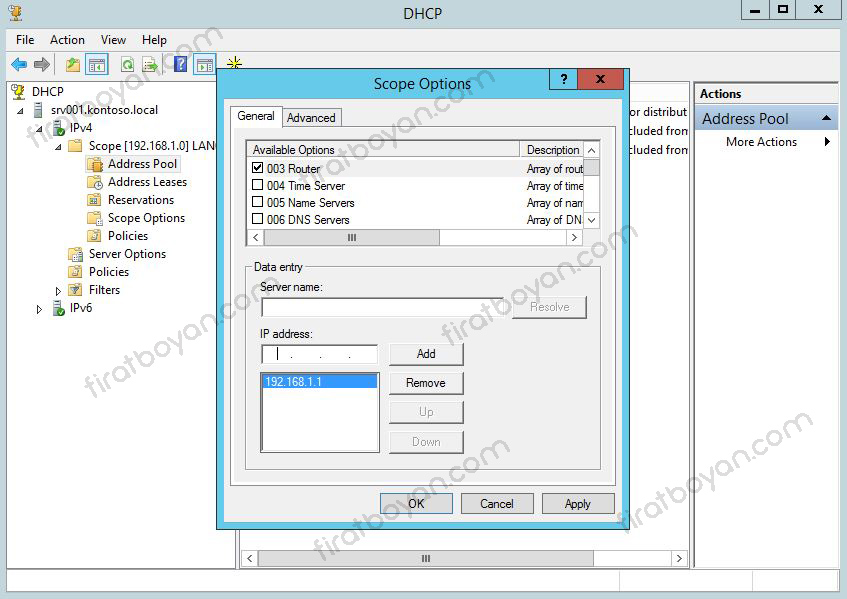
Task: Click the options list scroll up arrow
Action: pyautogui.click(x=591, y=150)
